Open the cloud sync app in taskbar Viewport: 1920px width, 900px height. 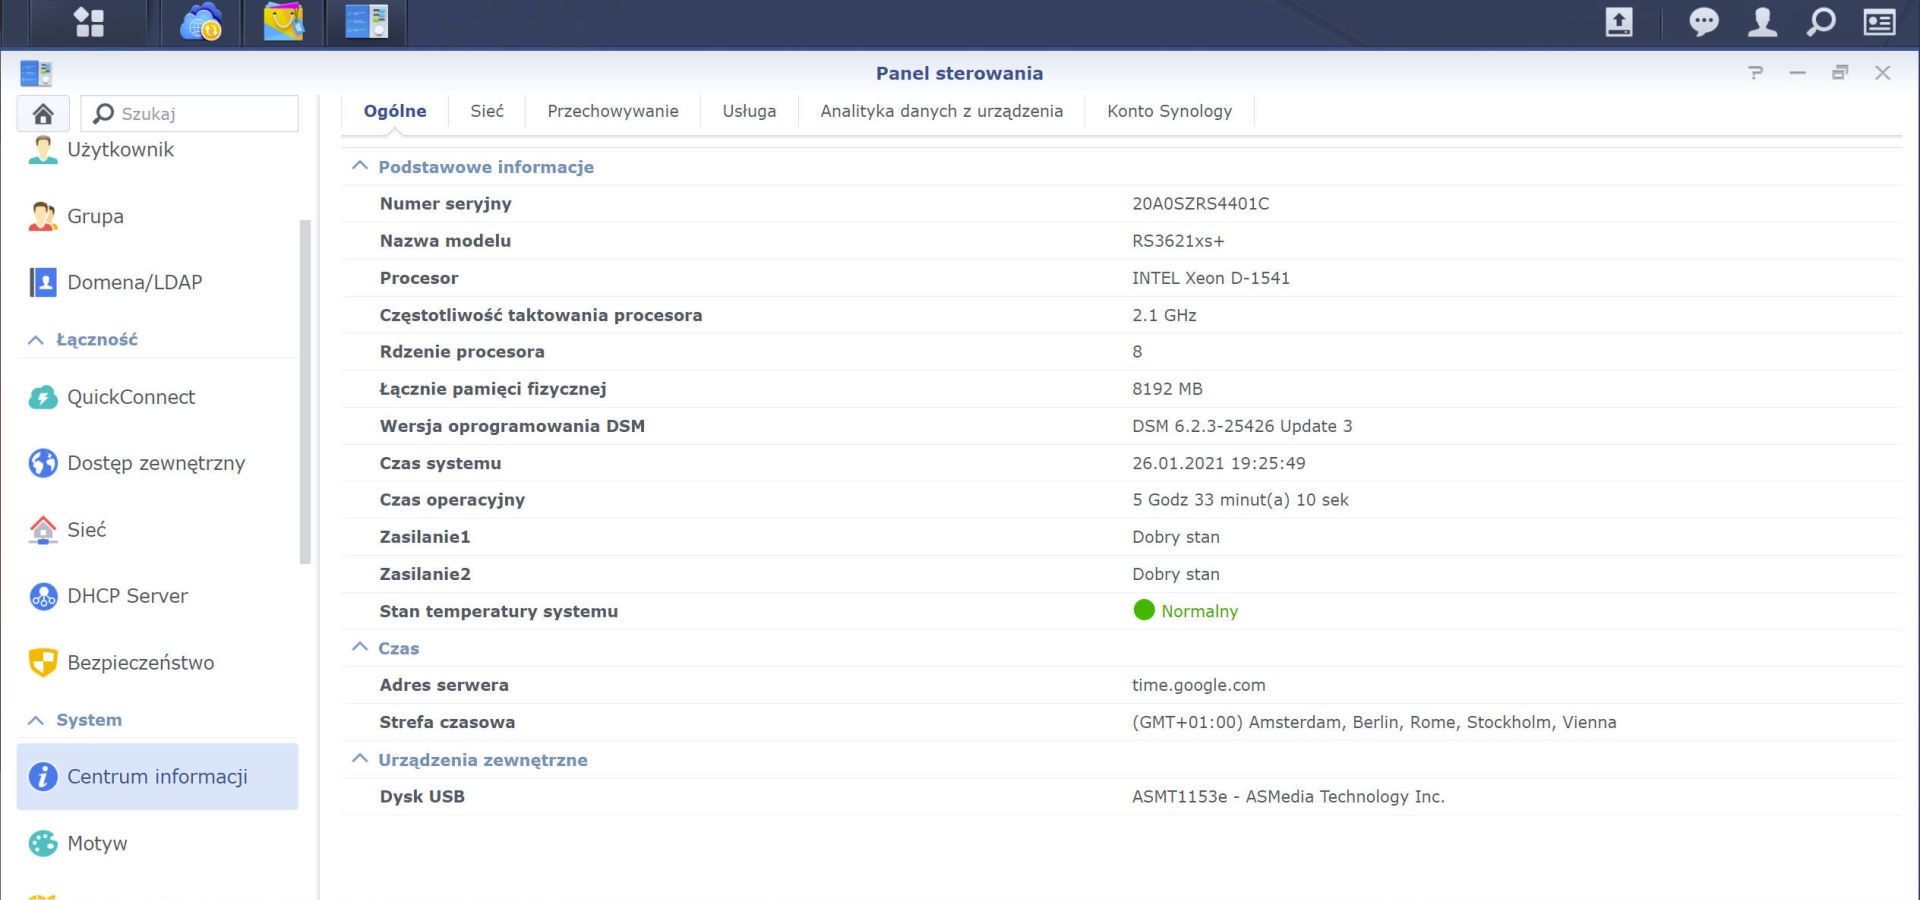tap(201, 22)
